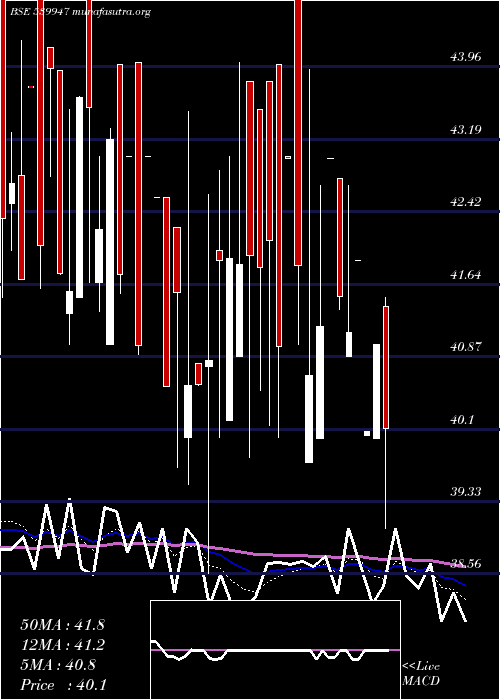Click inside the Live MACD inset chart

[275, 650]
